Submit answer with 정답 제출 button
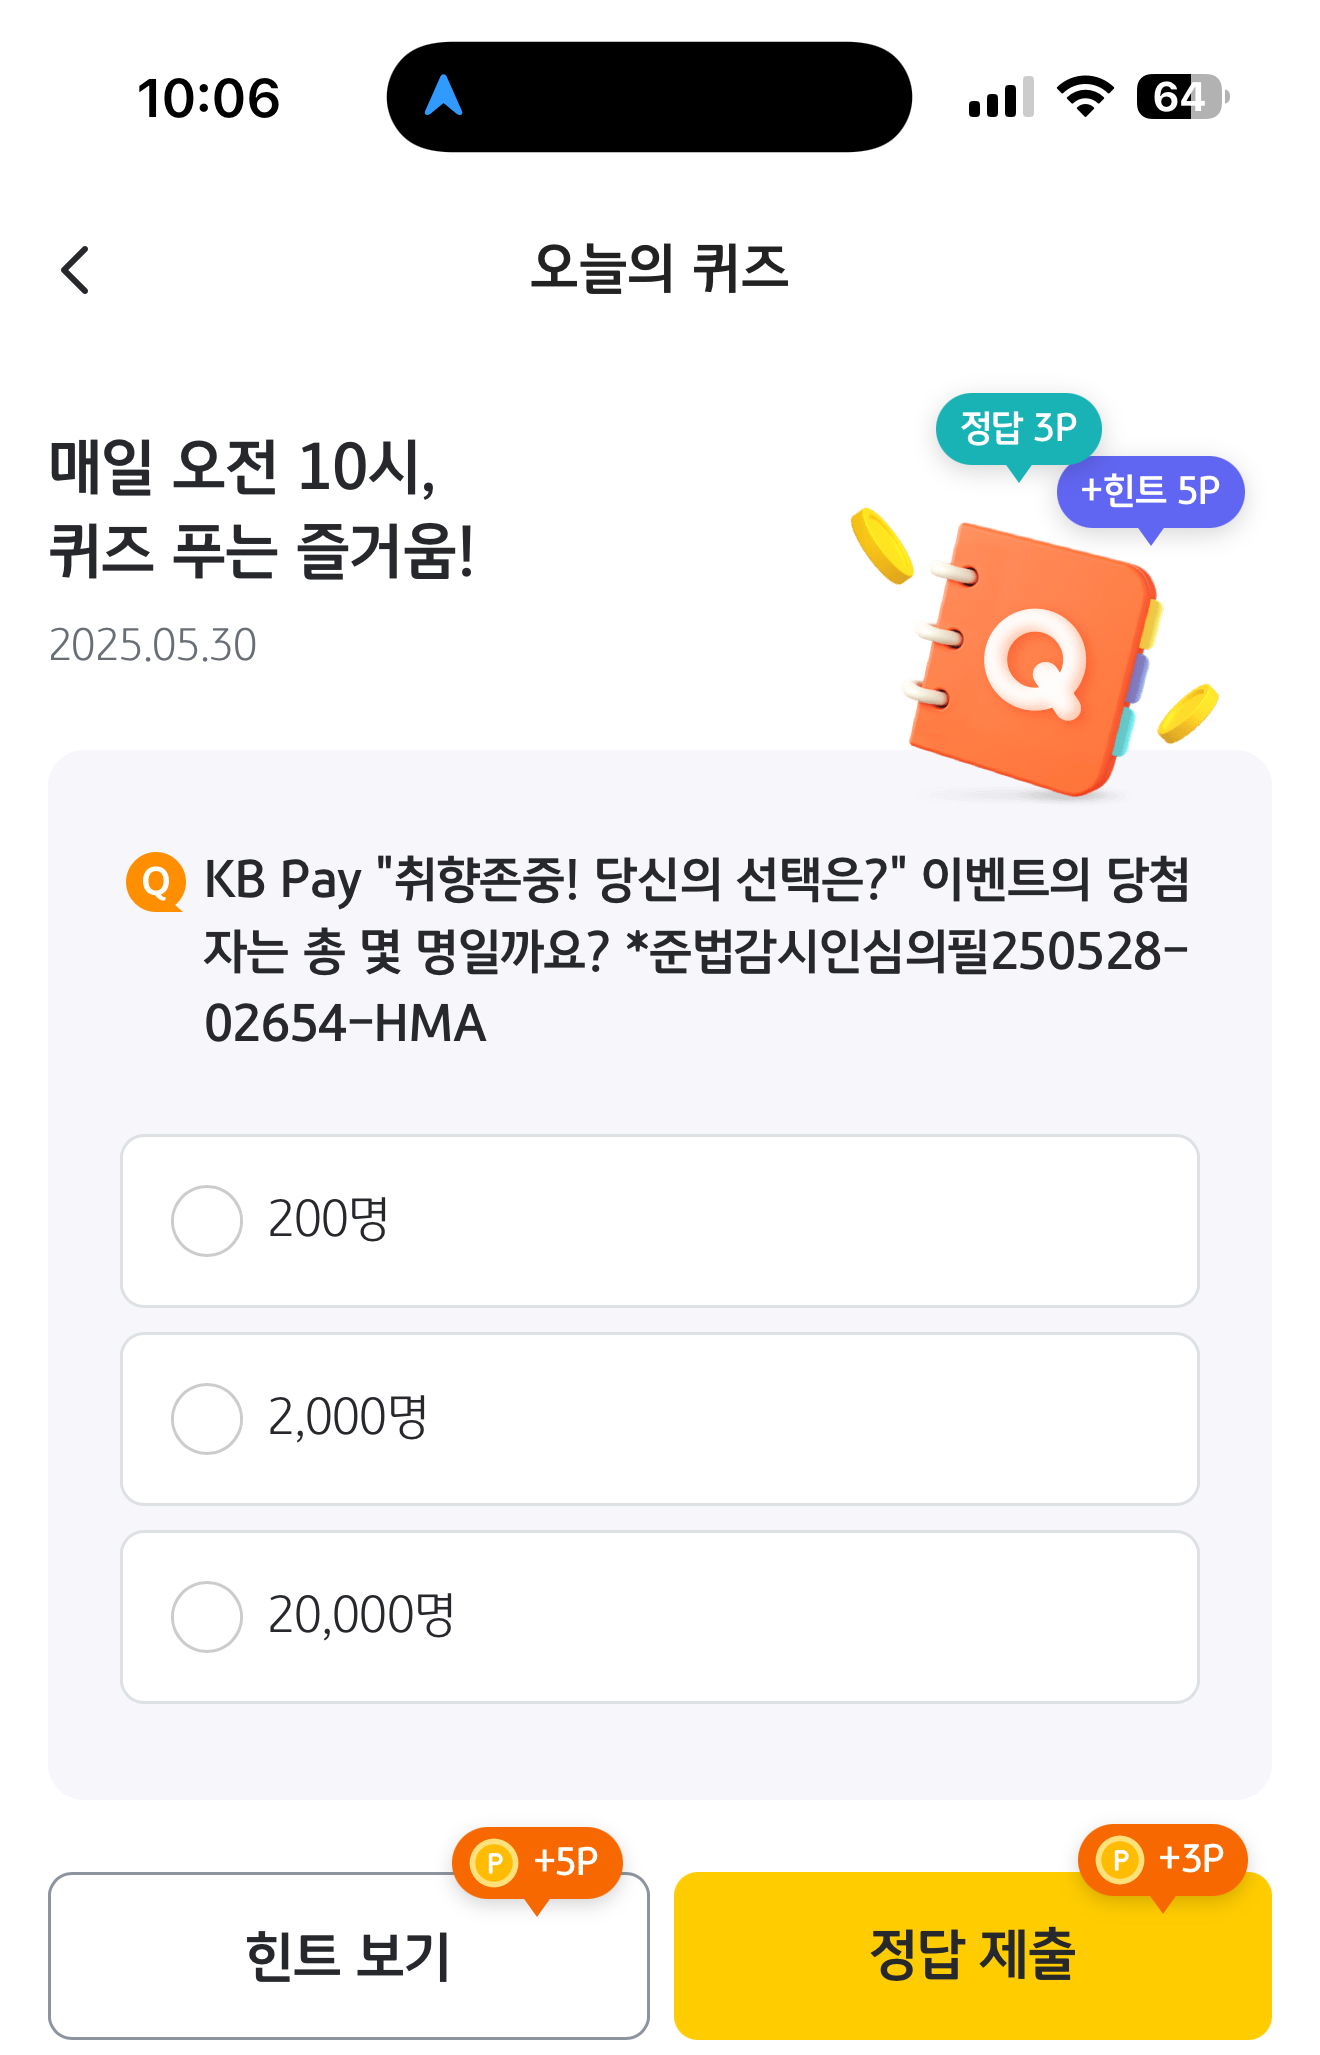 tap(973, 1956)
